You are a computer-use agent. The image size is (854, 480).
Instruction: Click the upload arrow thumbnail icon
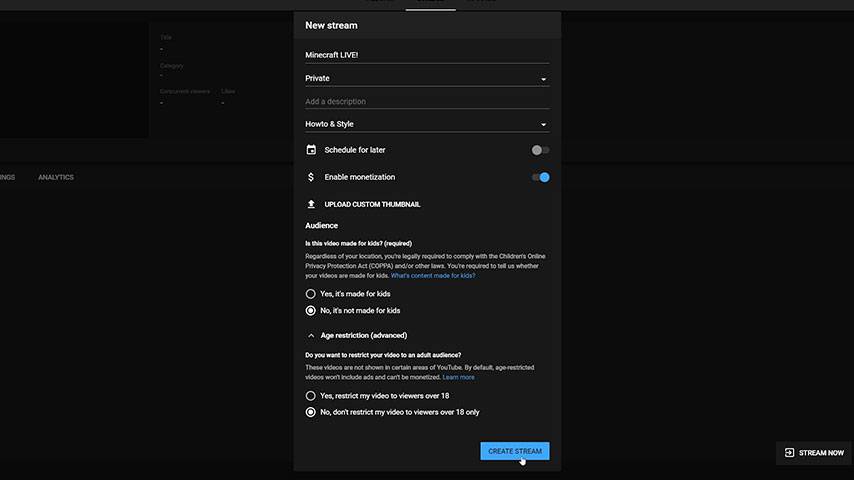tap(311, 204)
